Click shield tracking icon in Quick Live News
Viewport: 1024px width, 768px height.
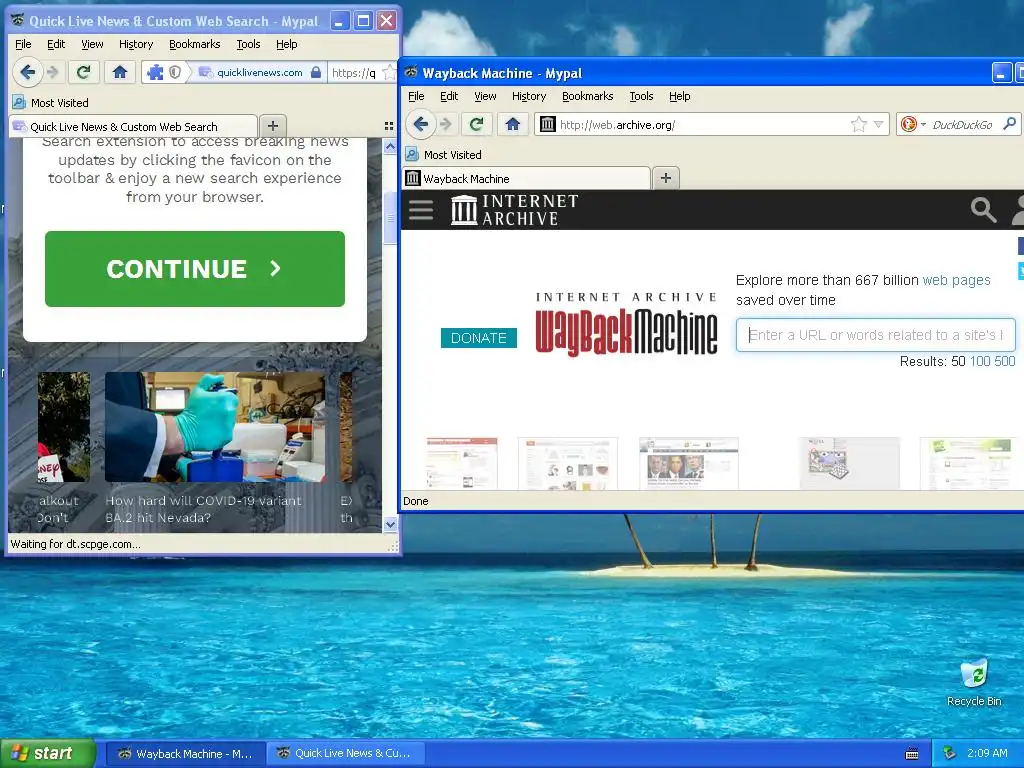[x=175, y=72]
